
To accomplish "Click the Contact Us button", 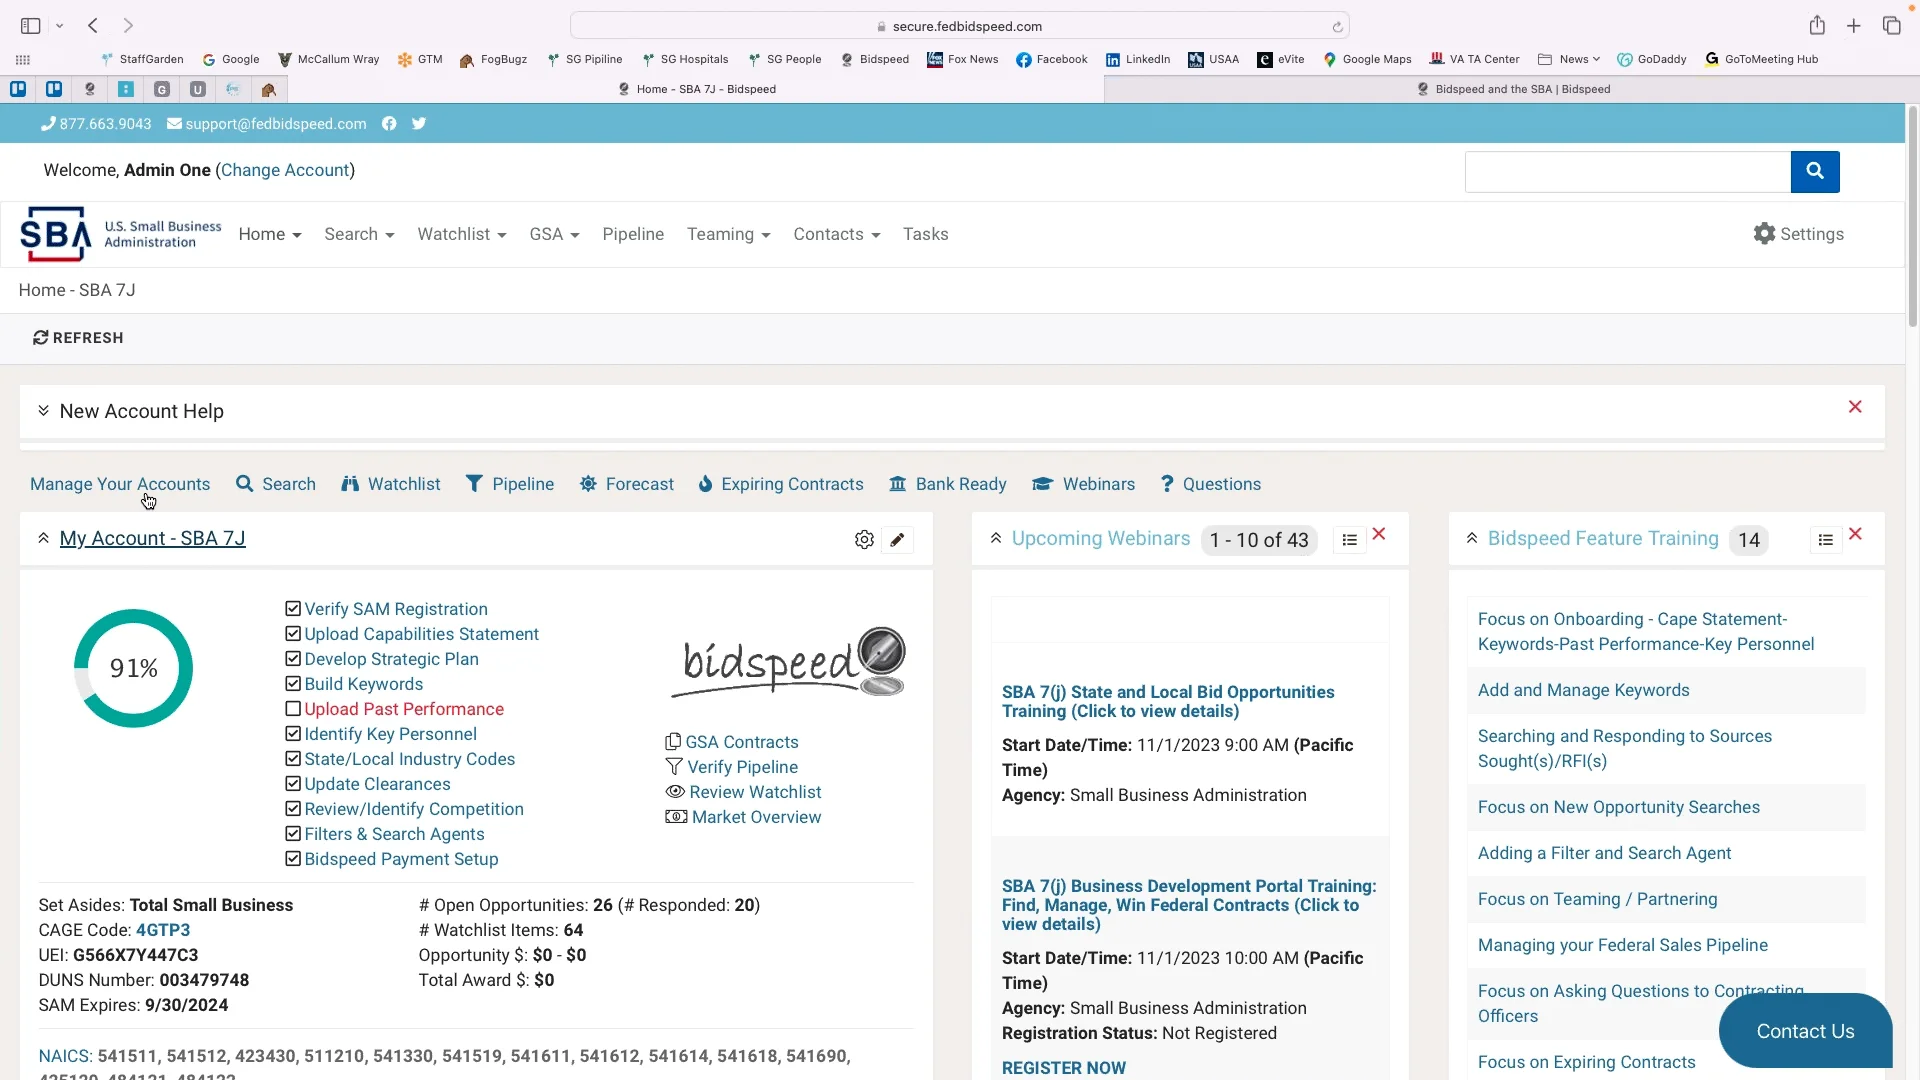I will pos(1804,1031).
